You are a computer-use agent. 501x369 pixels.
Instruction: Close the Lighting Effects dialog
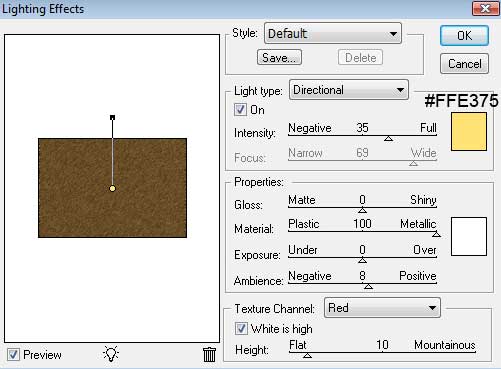click(x=485, y=8)
